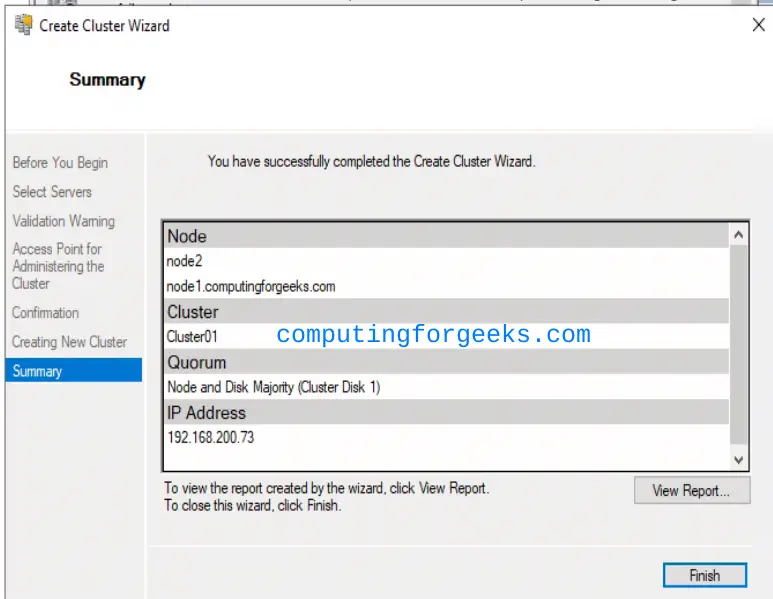Click the IP Address section header
Image resolution: width=773 pixels, height=599 pixels.
click(446, 412)
